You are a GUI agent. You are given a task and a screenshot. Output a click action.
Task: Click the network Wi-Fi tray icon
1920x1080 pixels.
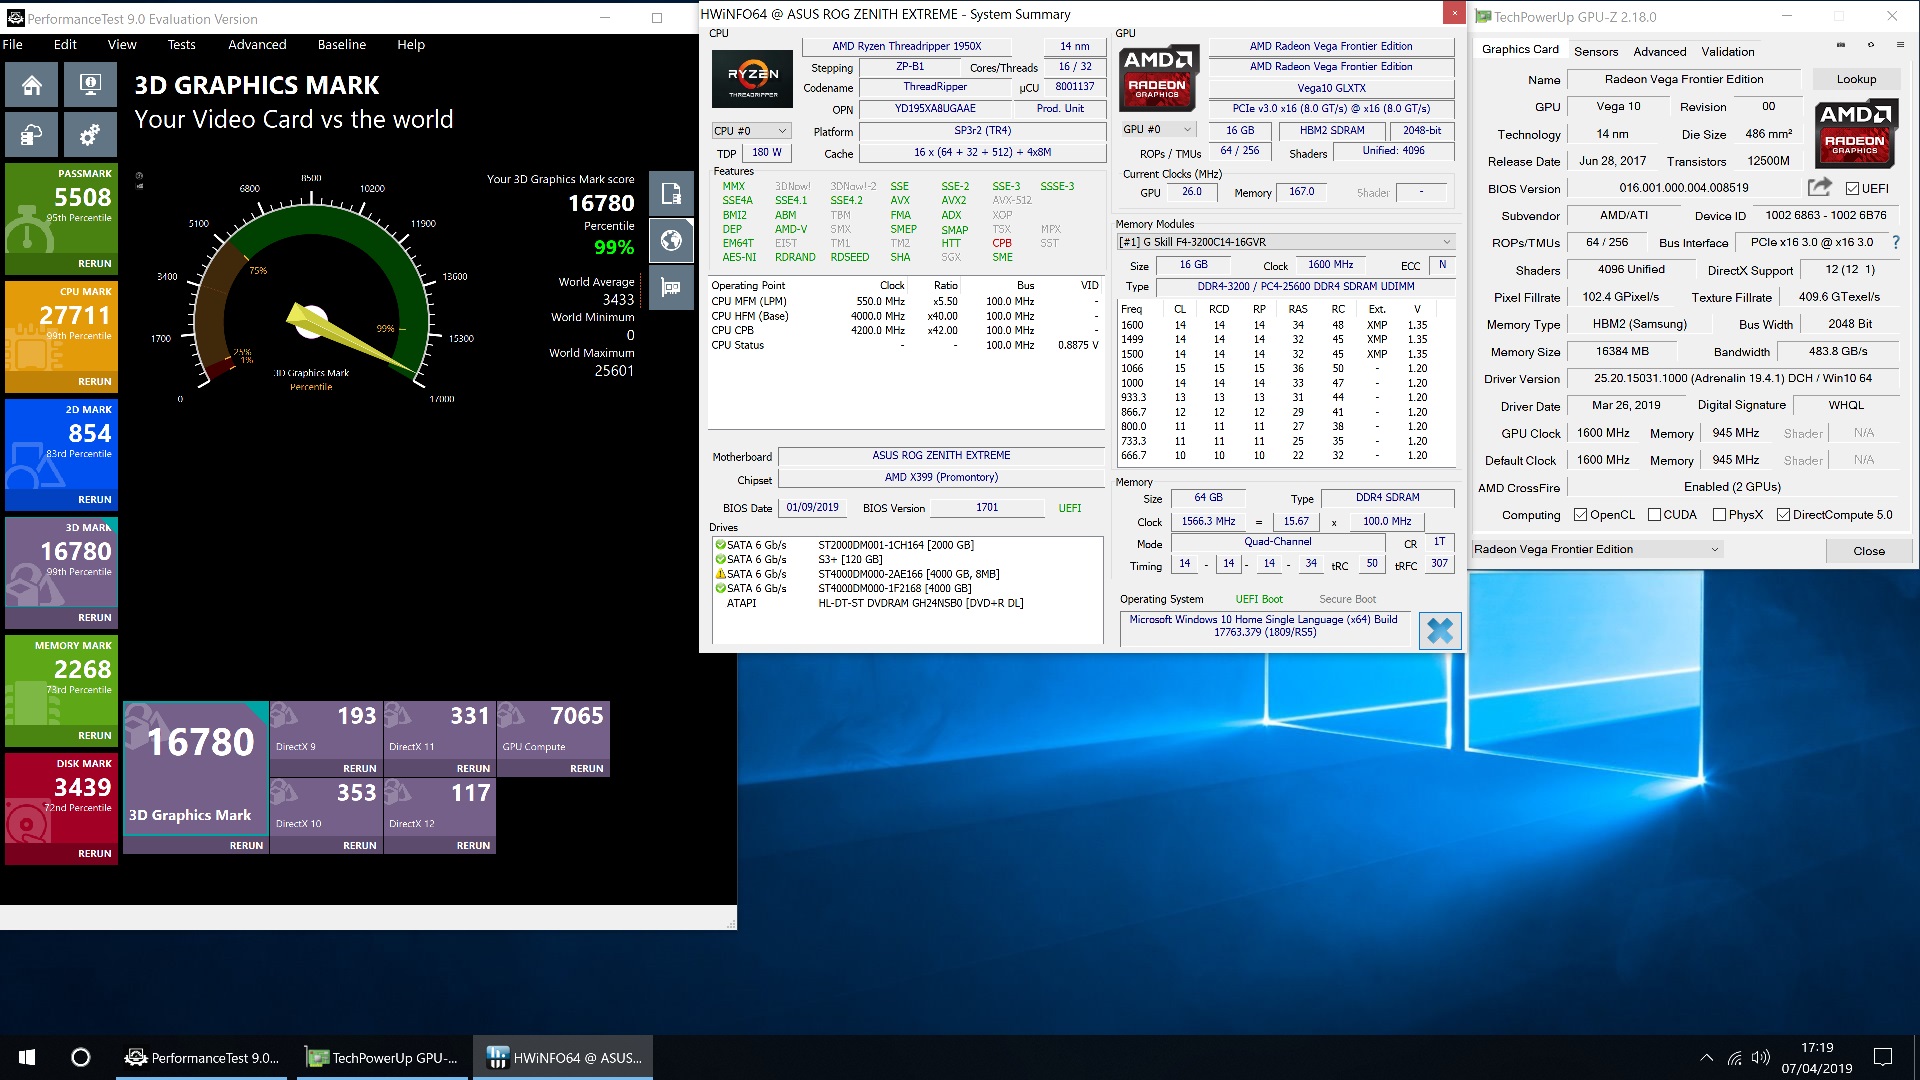(1734, 1057)
